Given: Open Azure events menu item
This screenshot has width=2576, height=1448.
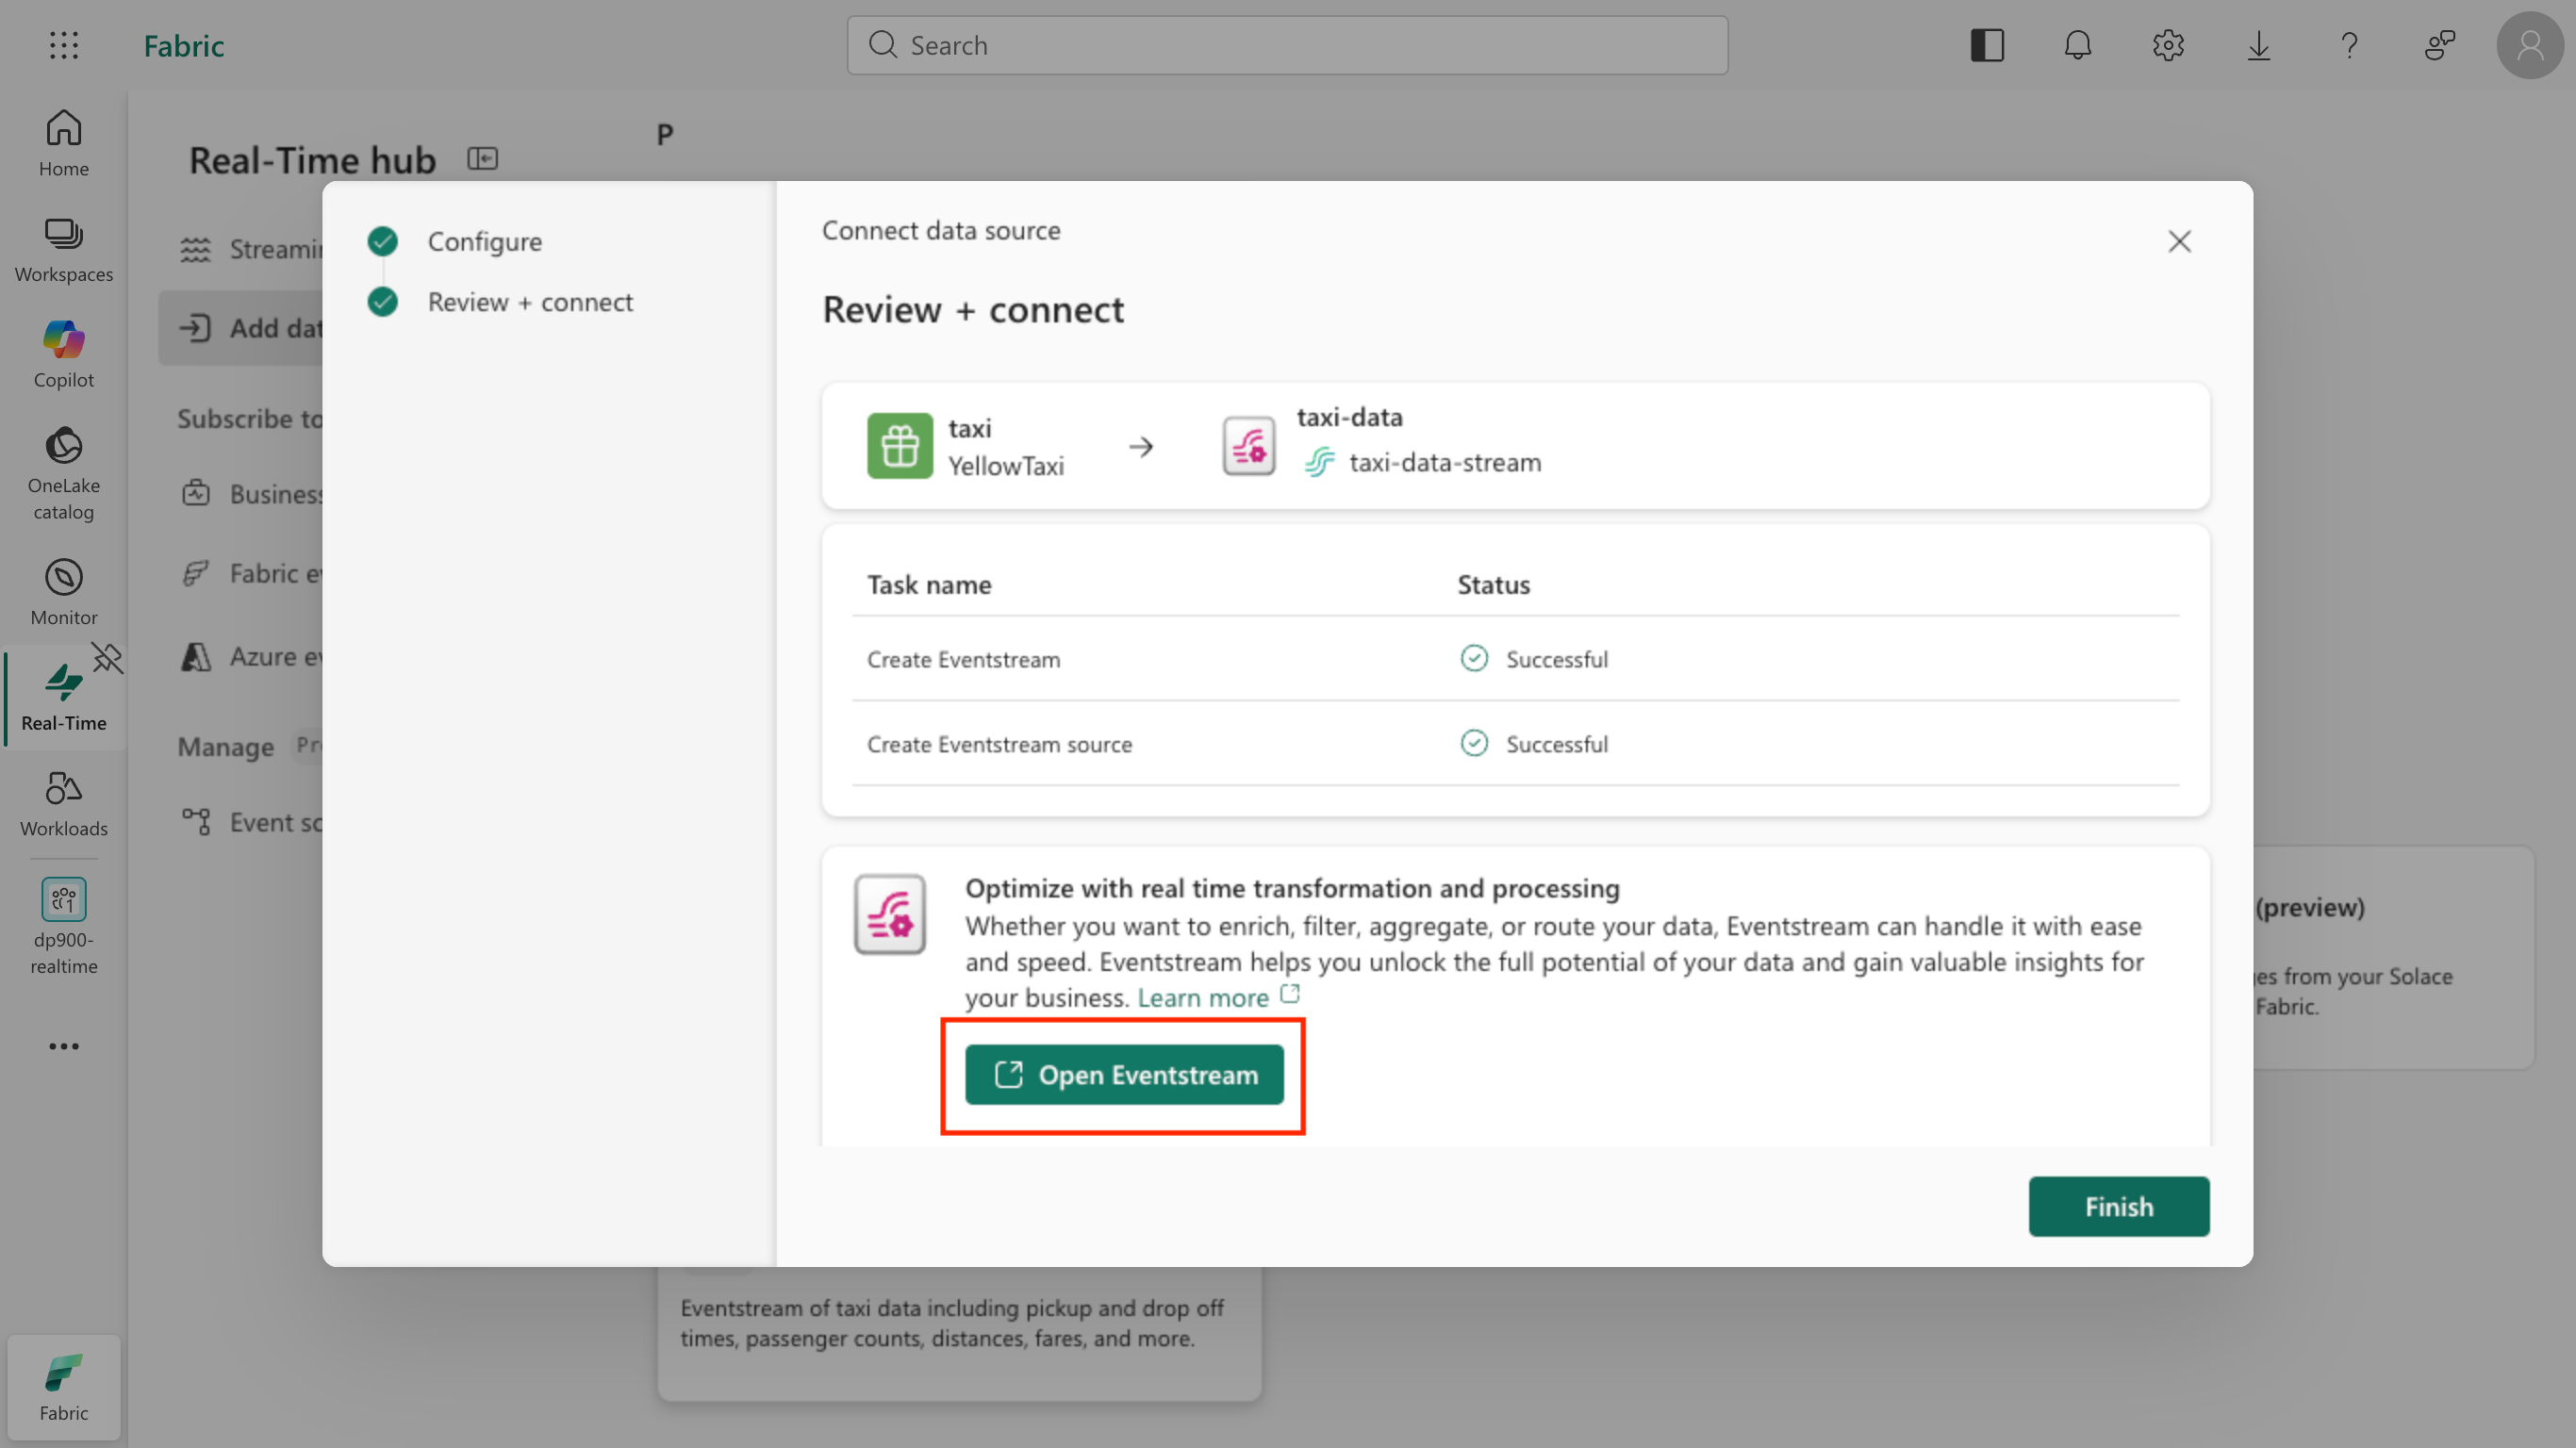Looking at the screenshot, I should click(x=250, y=656).
